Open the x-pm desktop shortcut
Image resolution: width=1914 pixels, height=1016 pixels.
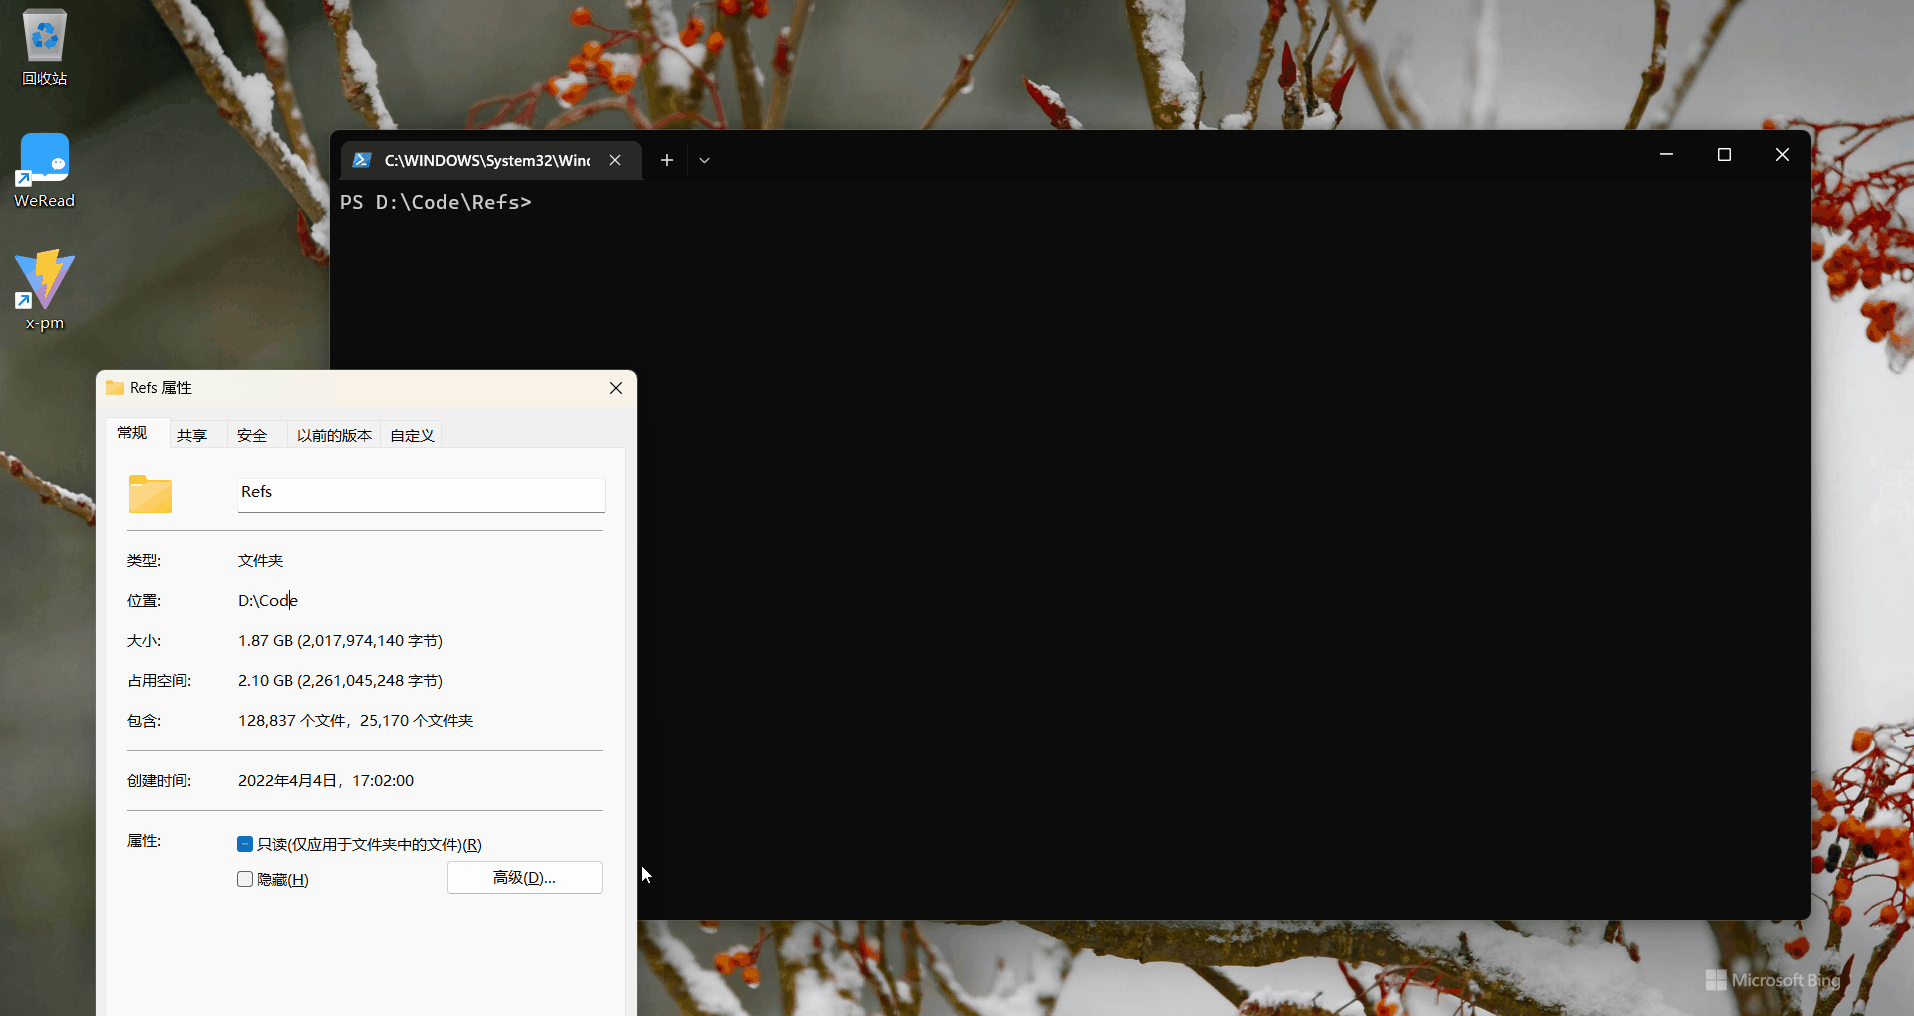(x=44, y=290)
